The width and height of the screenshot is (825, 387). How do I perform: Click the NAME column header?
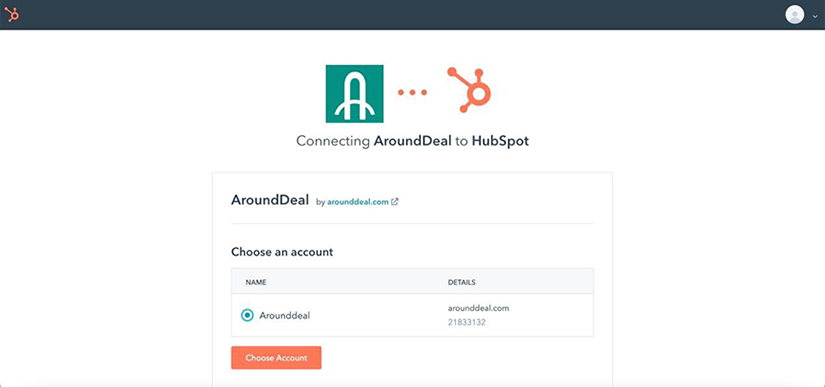point(256,282)
